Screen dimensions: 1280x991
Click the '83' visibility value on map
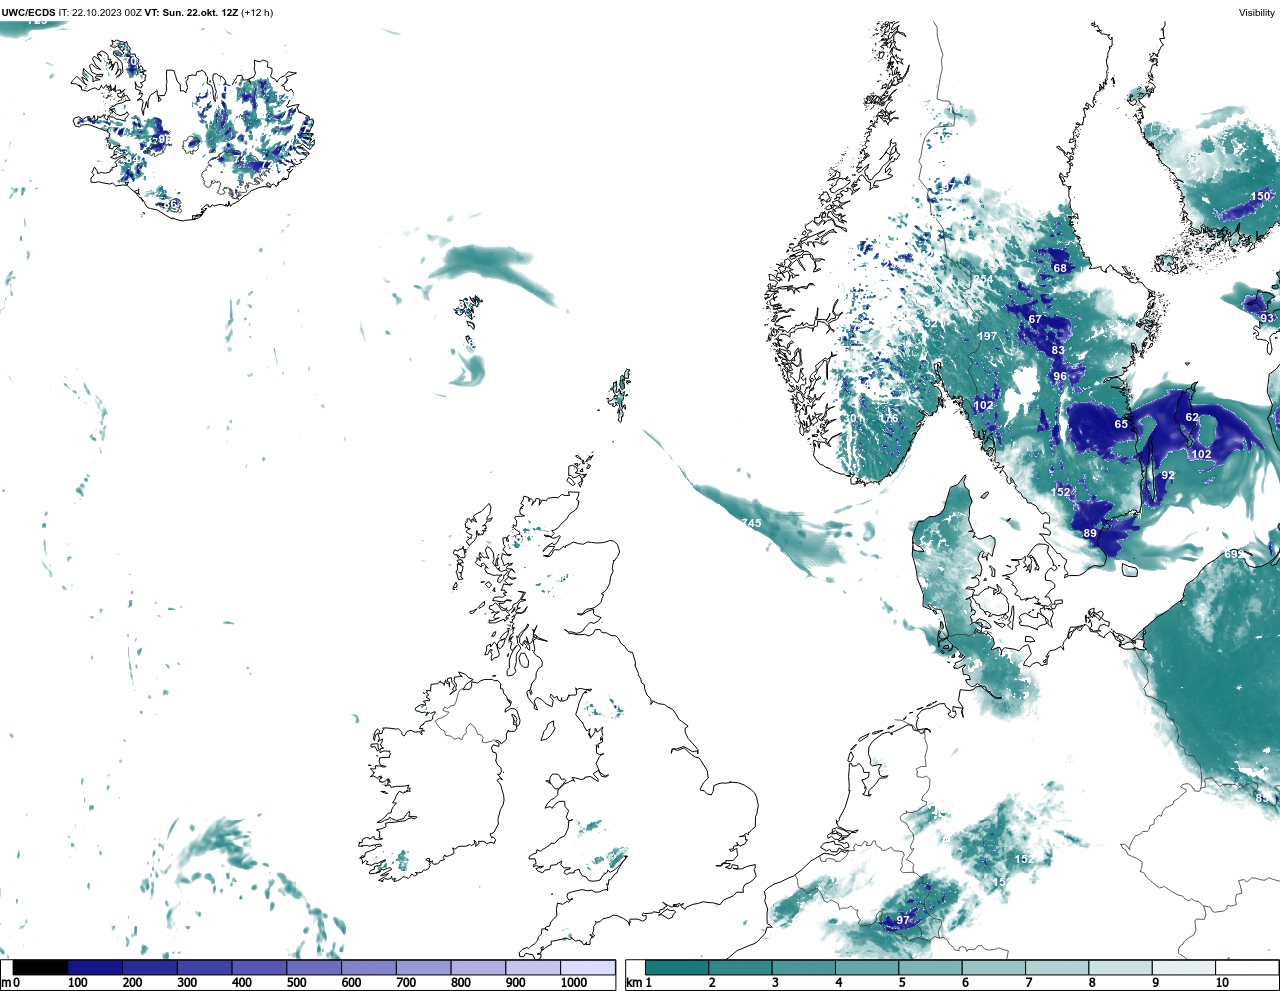click(1058, 350)
